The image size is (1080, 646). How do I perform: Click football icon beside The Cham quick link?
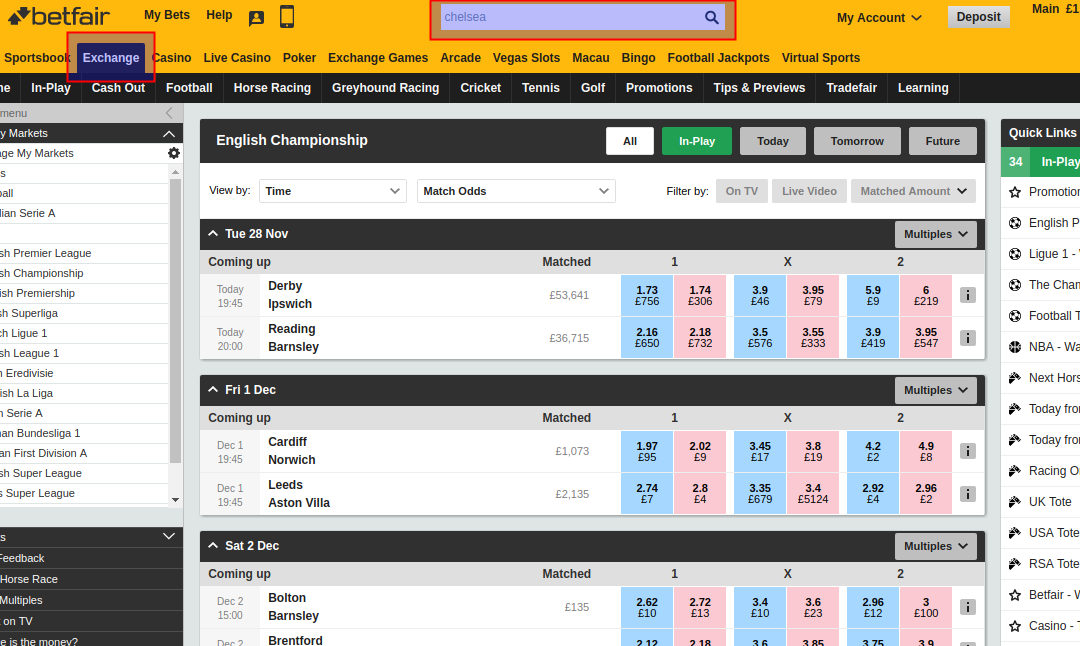(1015, 285)
